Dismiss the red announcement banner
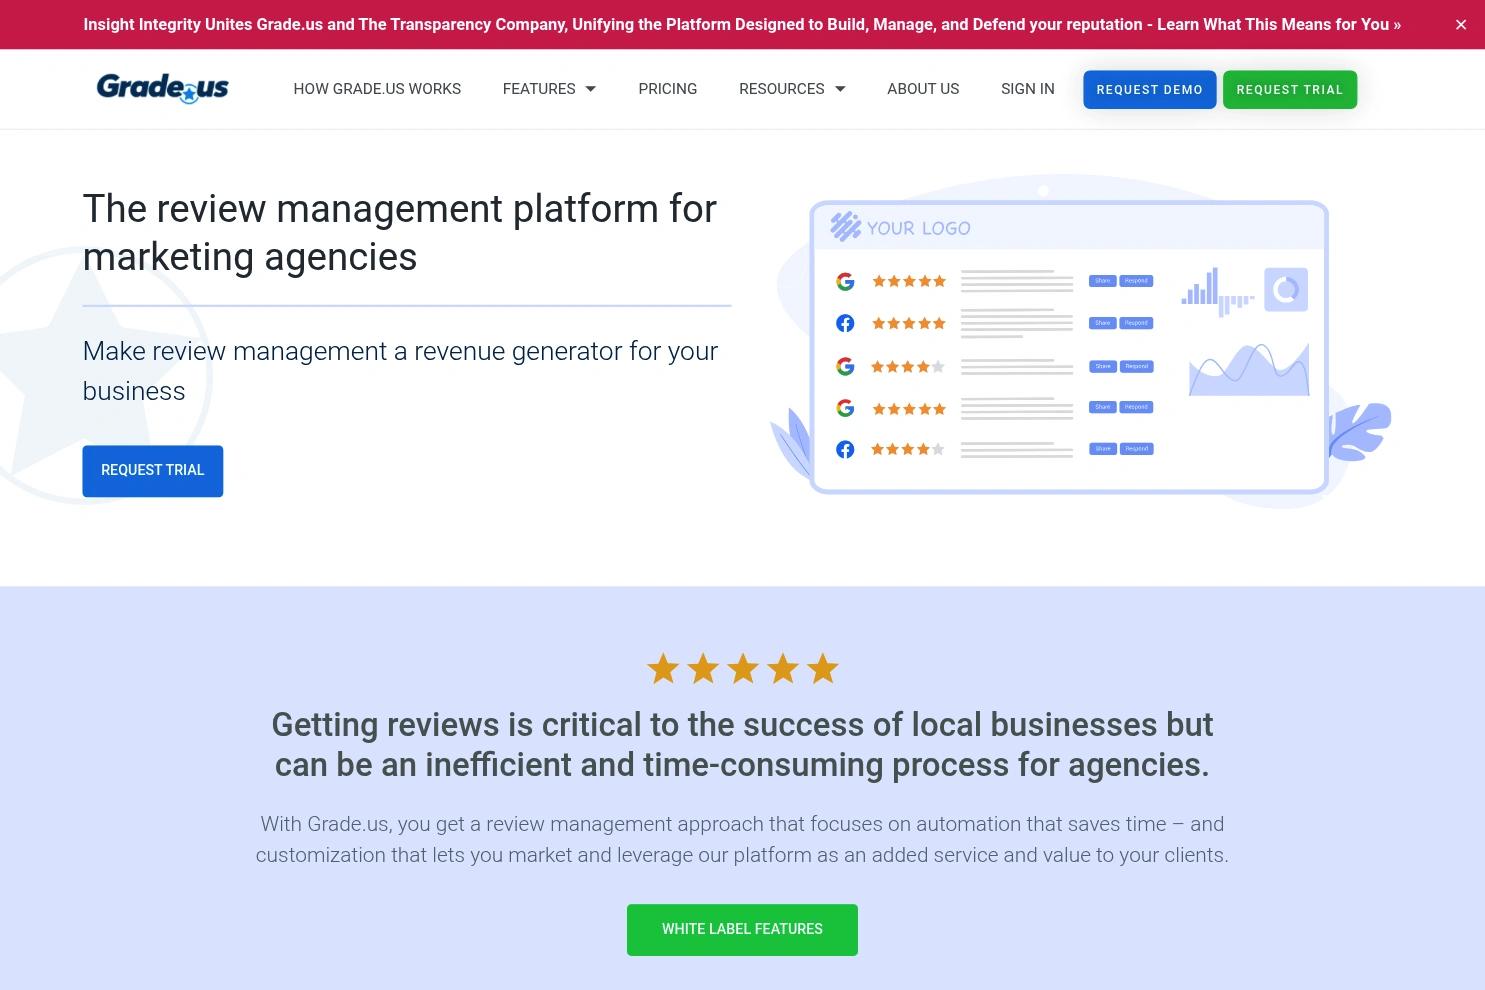Screen dimensions: 1485x990 [1461, 25]
